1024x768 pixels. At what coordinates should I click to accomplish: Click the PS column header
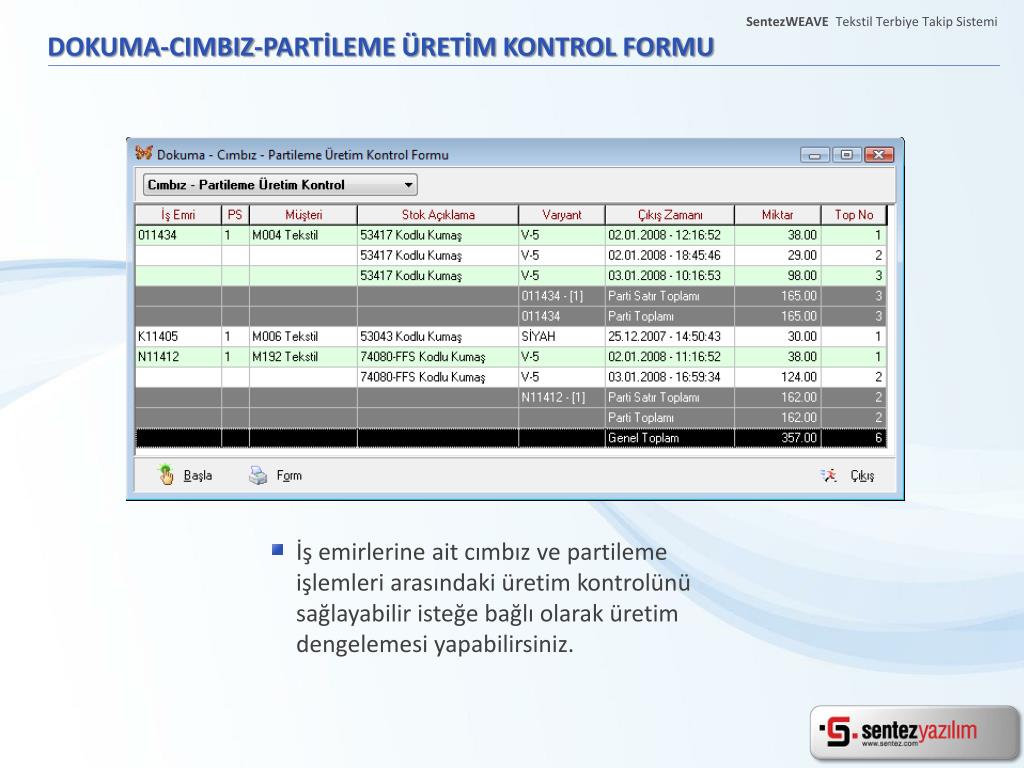pos(235,215)
